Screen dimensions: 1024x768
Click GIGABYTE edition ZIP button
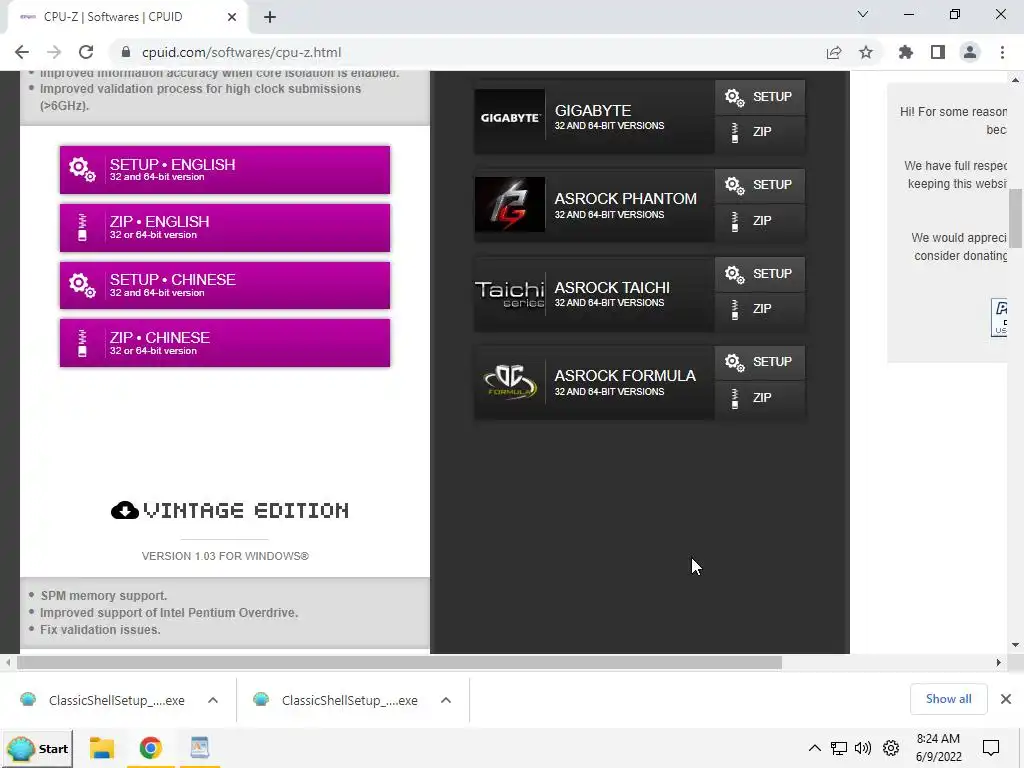[760, 133]
